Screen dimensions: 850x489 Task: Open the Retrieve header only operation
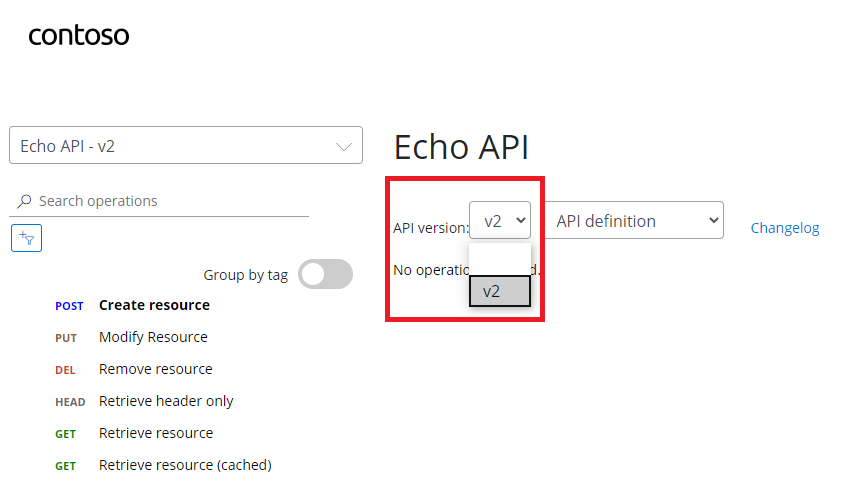[x=166, y=401]
